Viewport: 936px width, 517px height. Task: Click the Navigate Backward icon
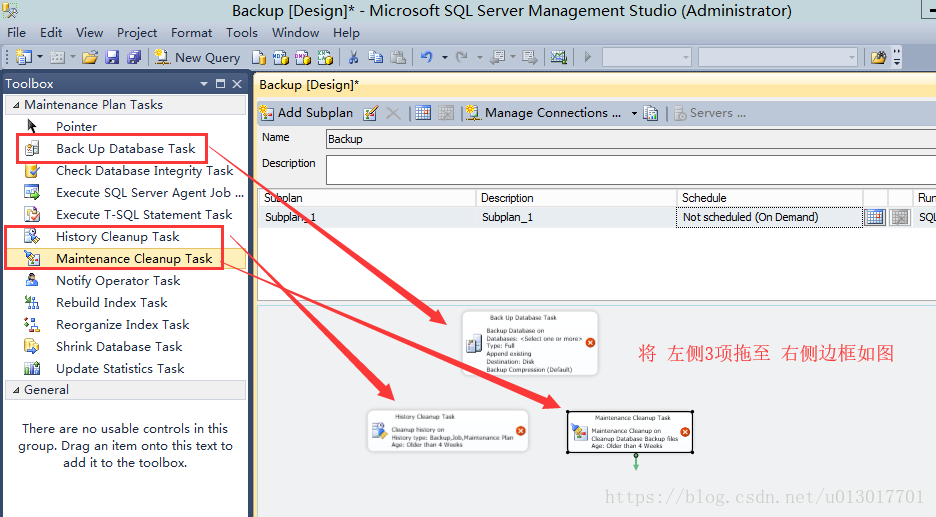point(497,57)
